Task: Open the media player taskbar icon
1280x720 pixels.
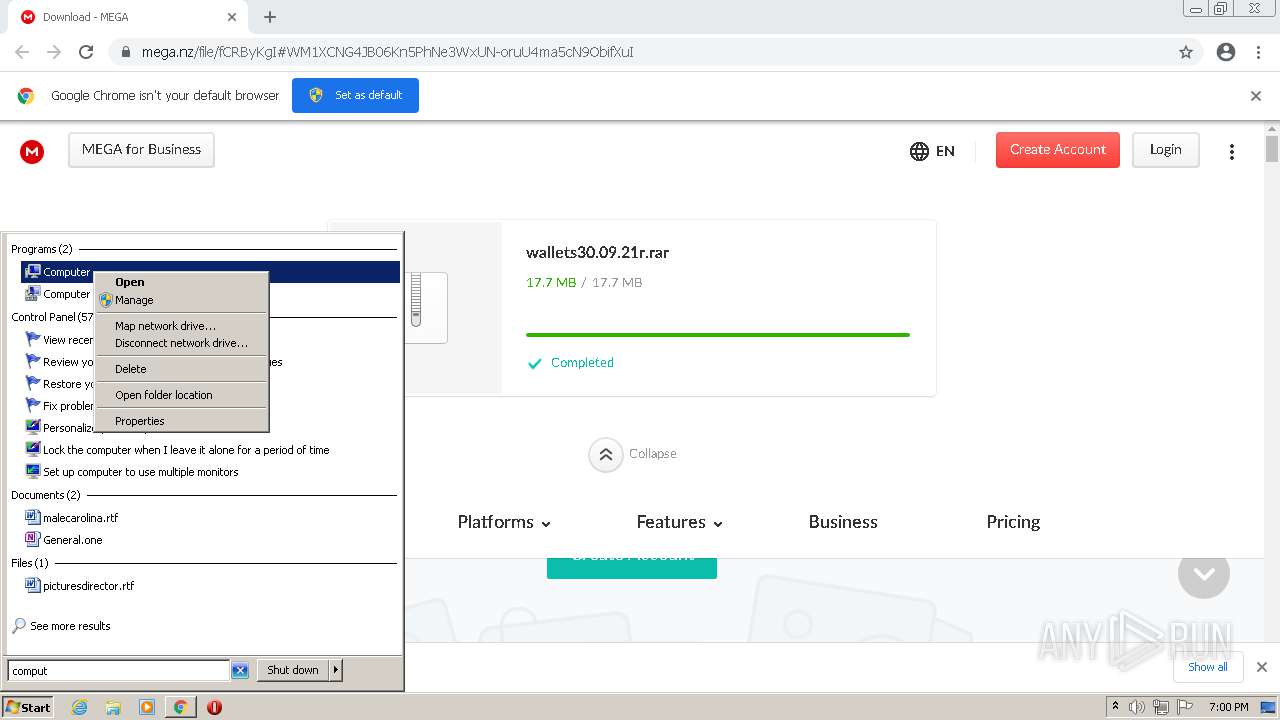Action: tap(147, 707)
